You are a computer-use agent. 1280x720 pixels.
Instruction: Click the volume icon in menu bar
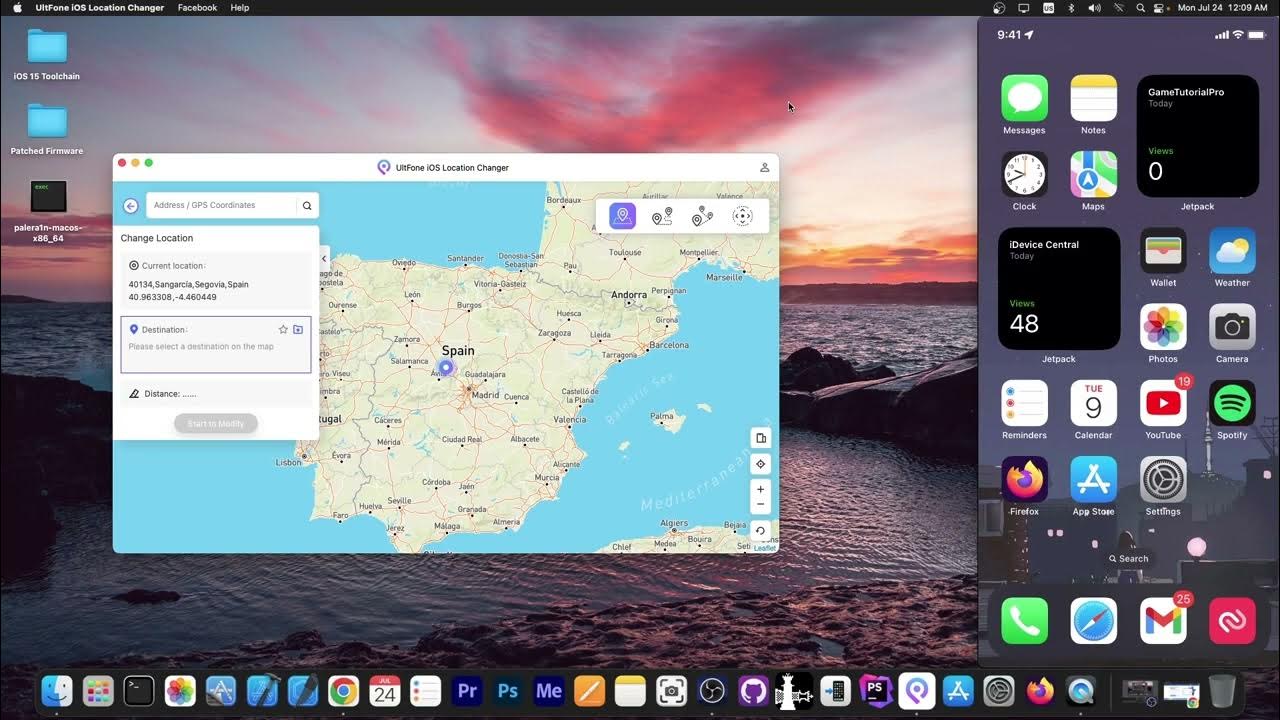pyautogui.click(x=1094, y=8)
